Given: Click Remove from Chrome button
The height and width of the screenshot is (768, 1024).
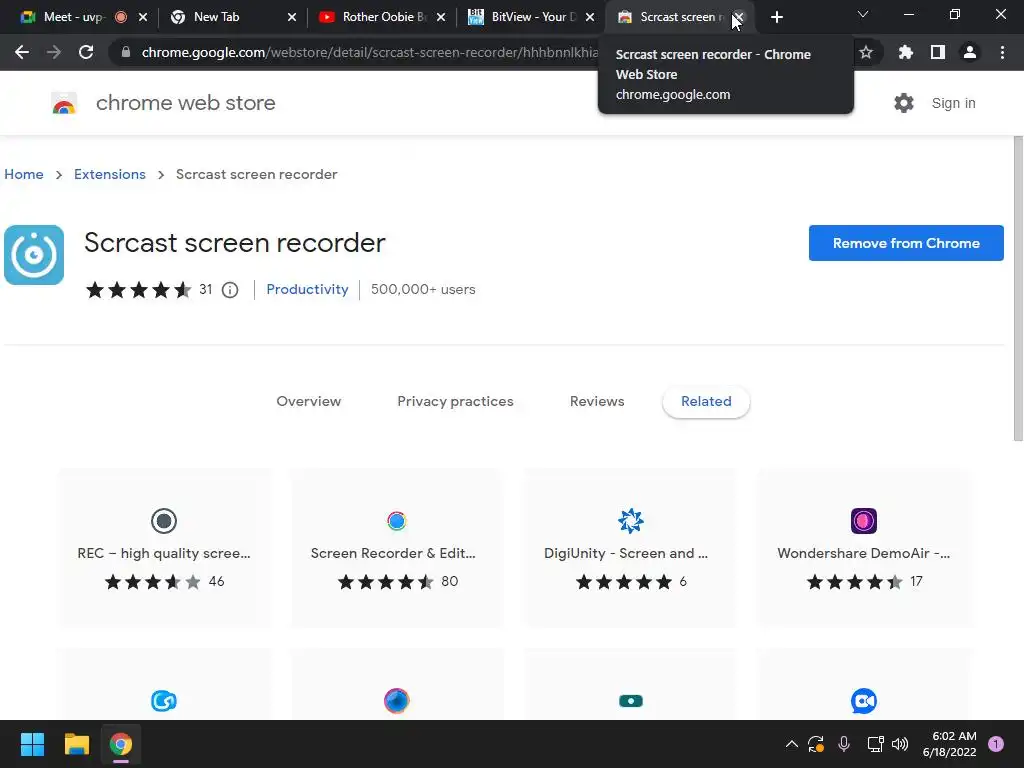Looking at the screenshot, I should [906, 243].
